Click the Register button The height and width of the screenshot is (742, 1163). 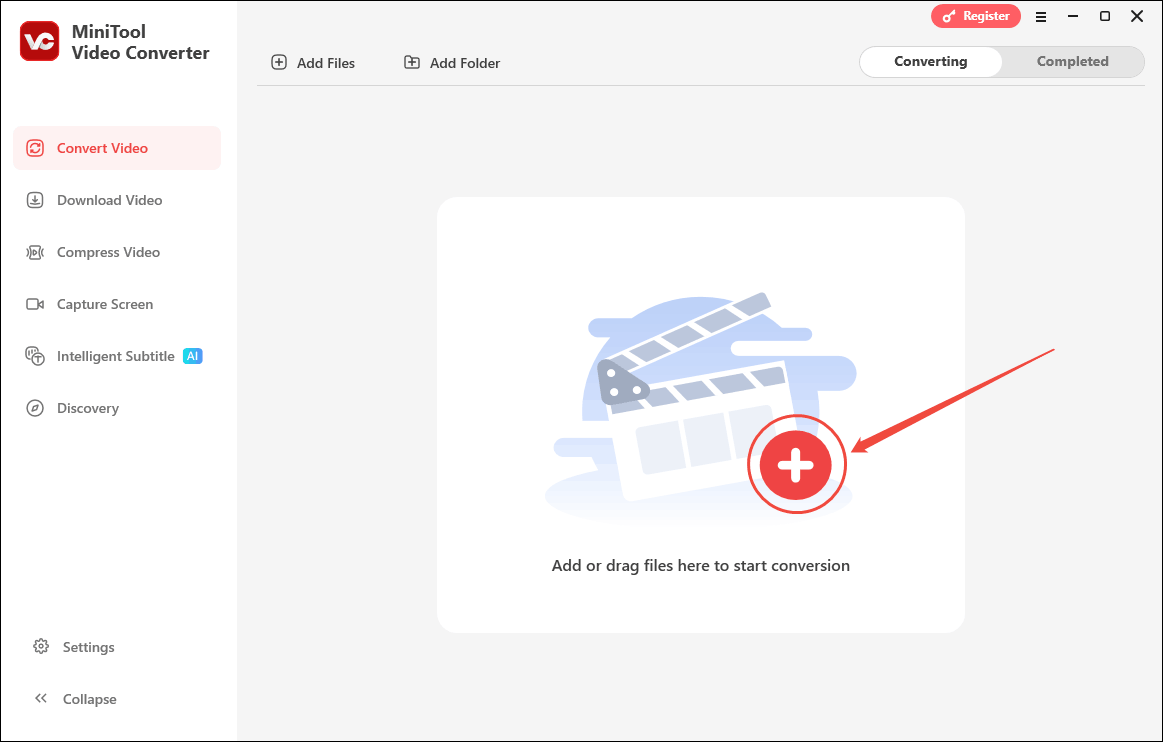click(975, 16)
